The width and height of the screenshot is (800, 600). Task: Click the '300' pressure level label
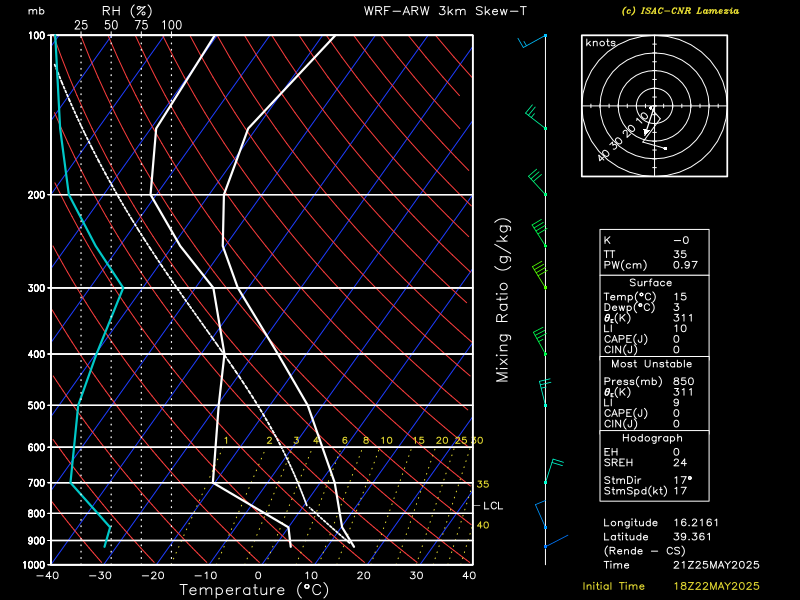click(36, 288)
